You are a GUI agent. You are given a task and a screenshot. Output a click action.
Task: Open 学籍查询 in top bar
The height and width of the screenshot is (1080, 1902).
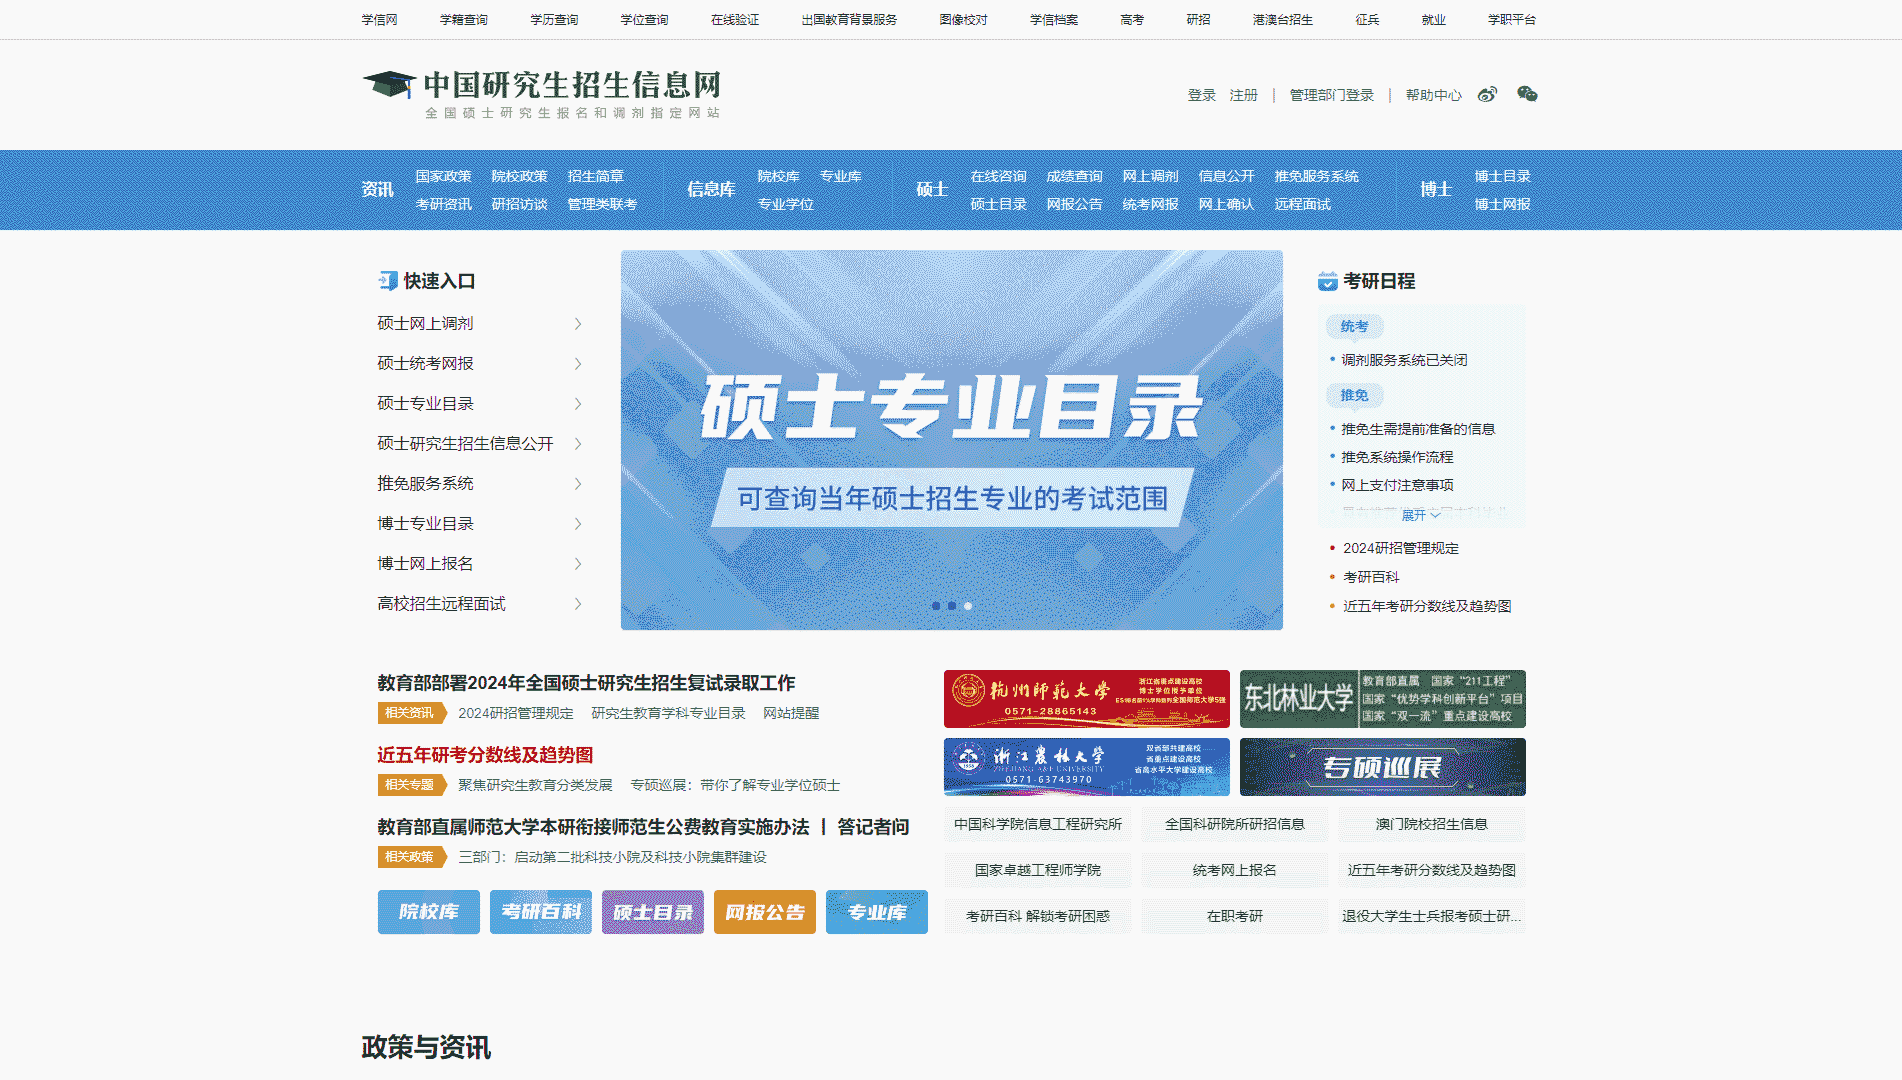464,20
